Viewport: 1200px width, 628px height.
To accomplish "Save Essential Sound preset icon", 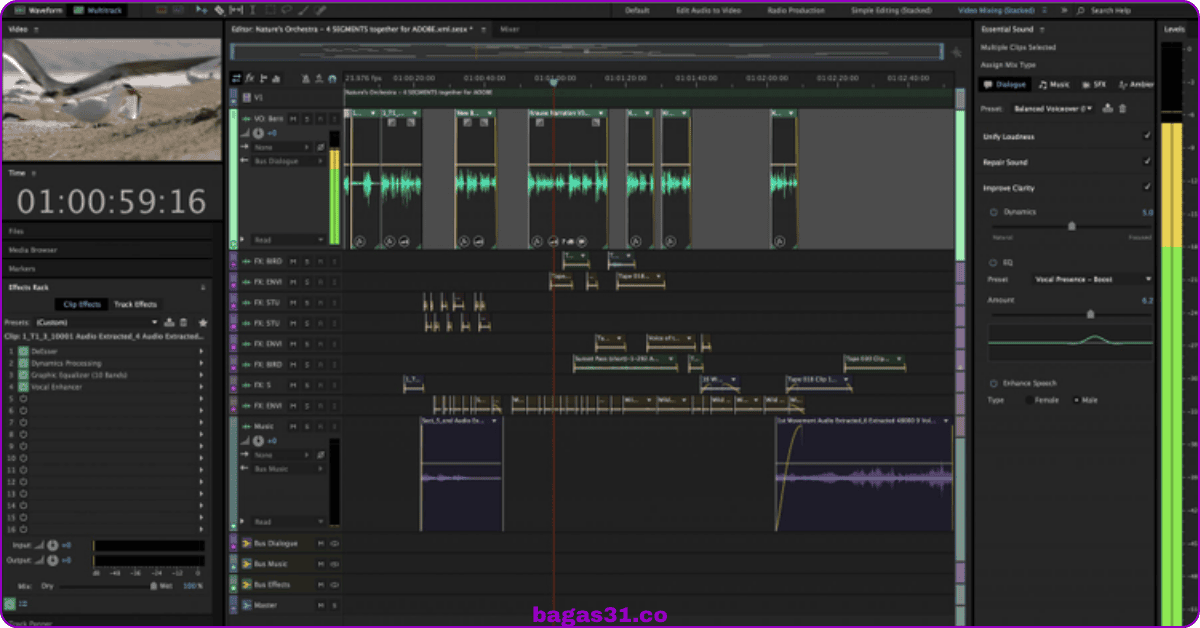I will click(x=1107, y=108).
